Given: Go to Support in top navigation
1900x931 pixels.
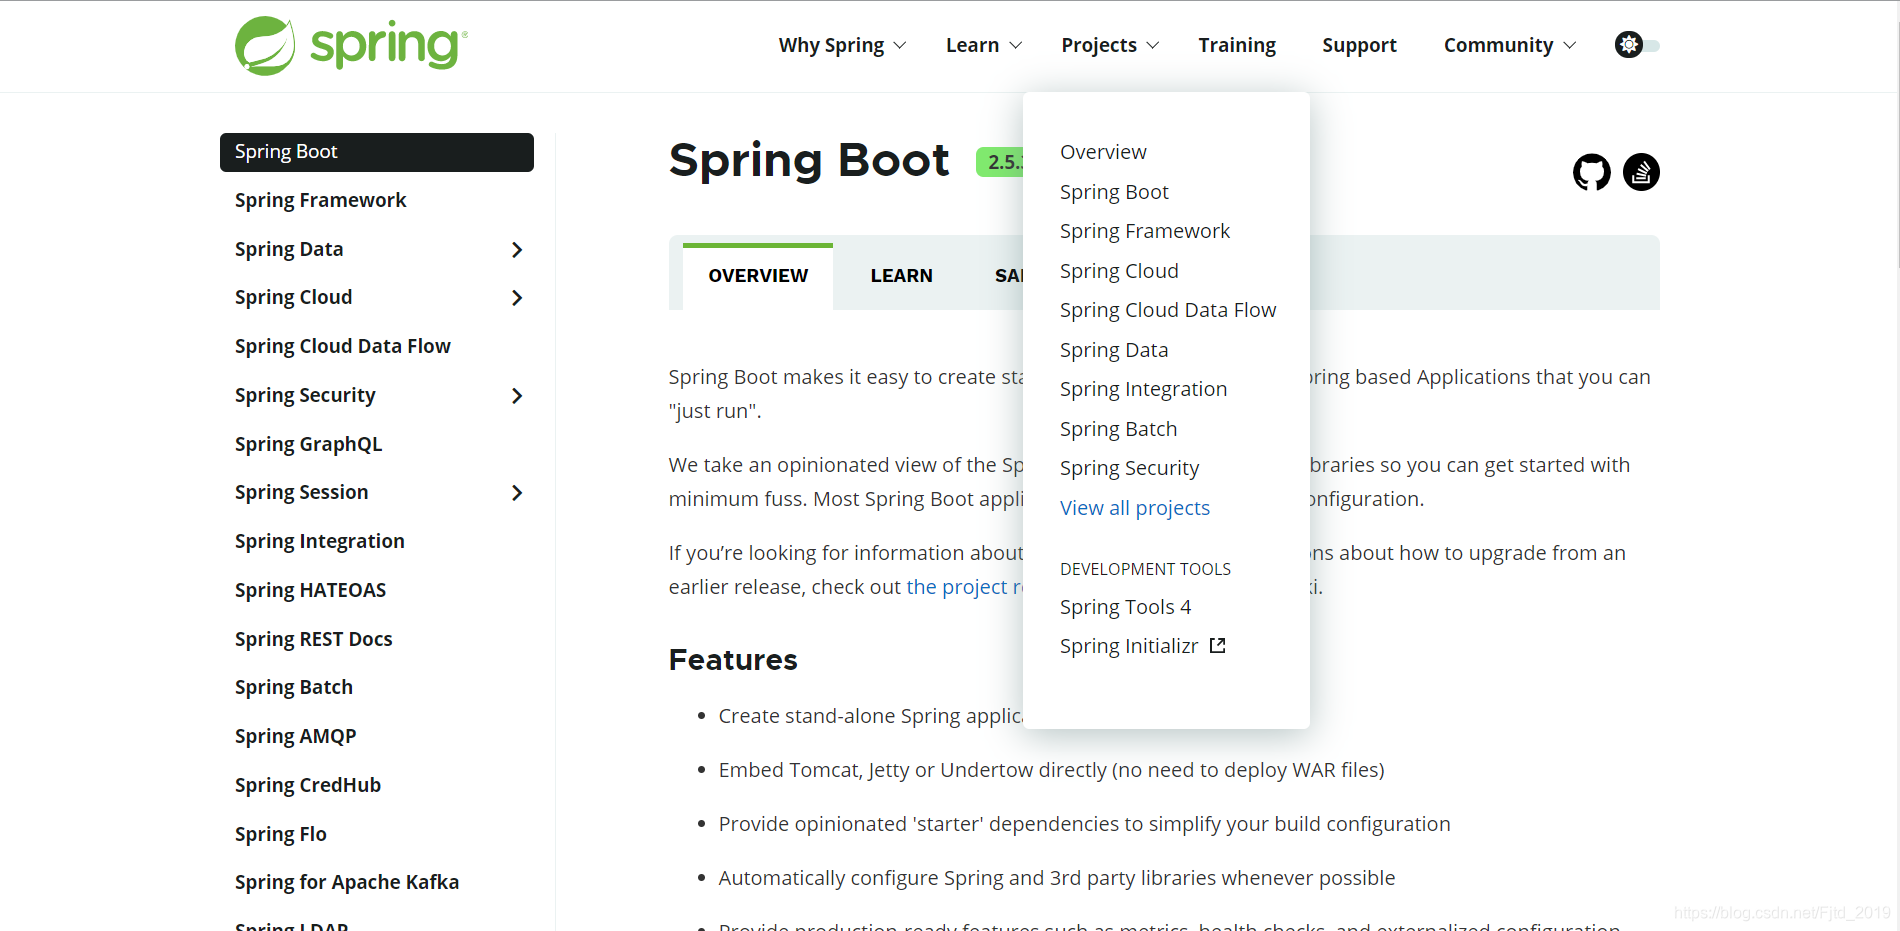Looking at the screenshot, I should (x=1359, y=45).
